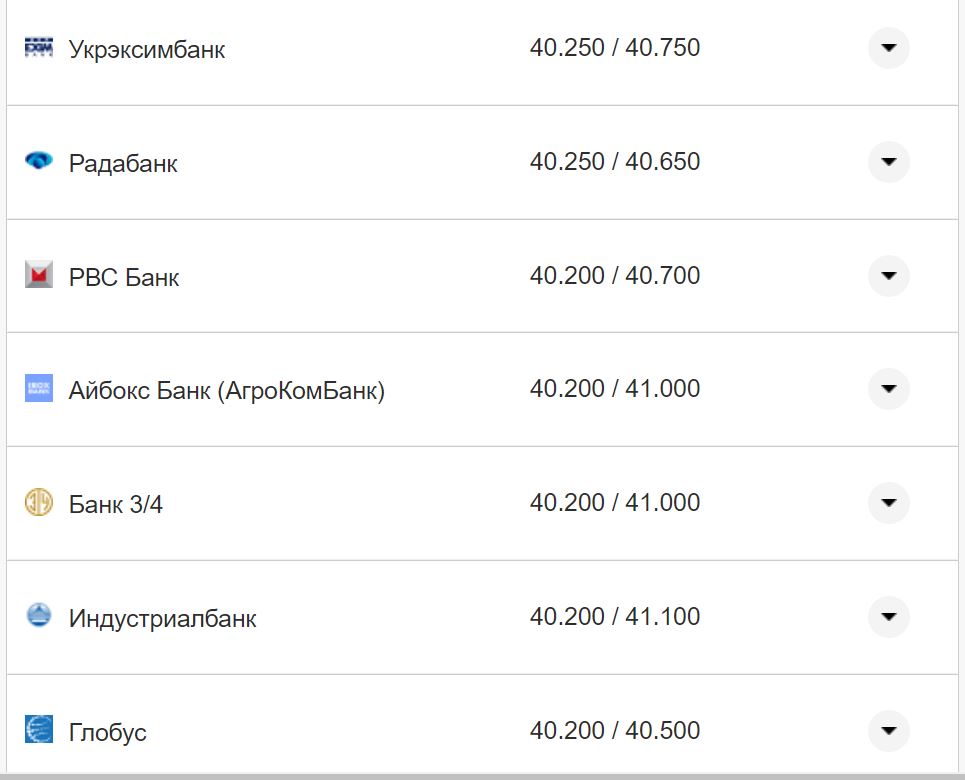
Task: Expand the Айбокс Банк rate details
Action: [888, 389]
